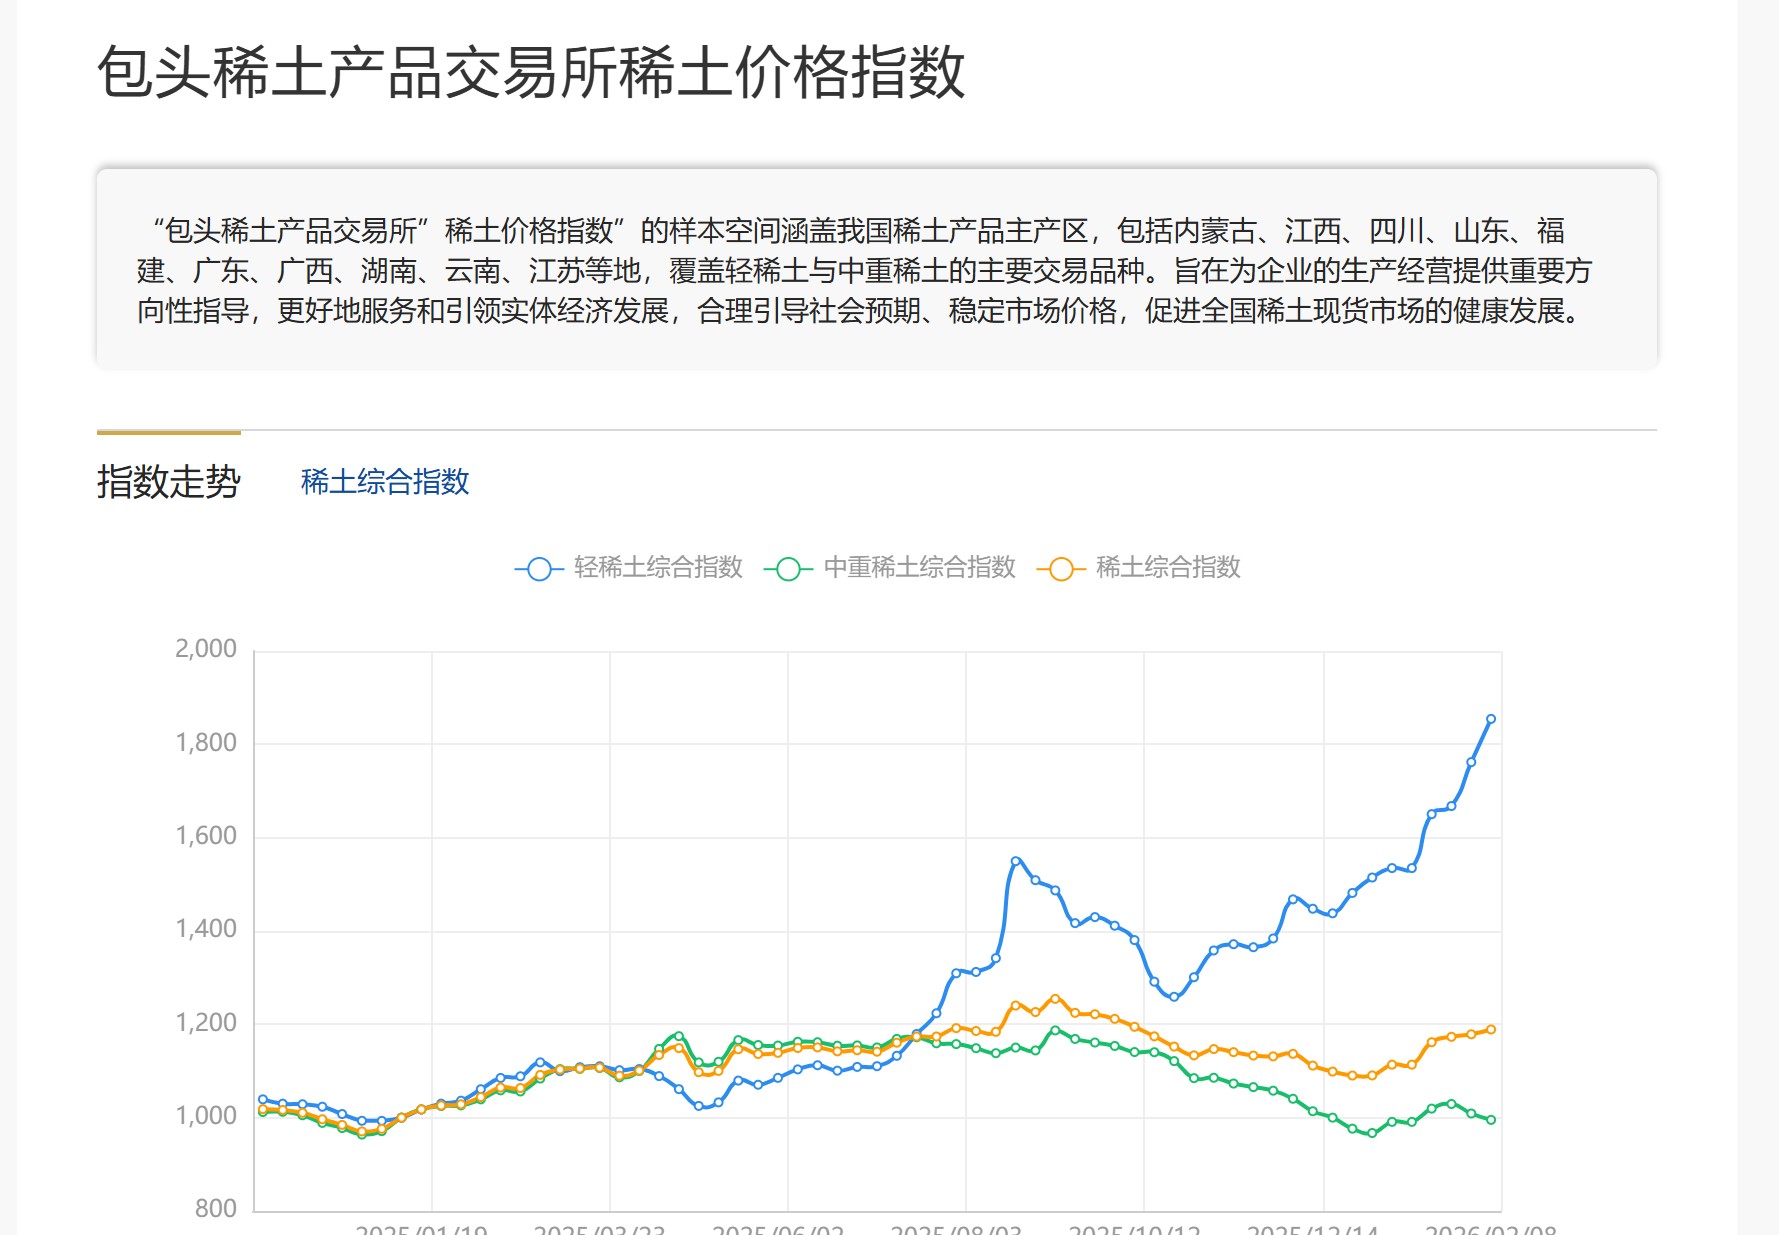Click the 2,000 y-axis label
Screen dimensions: 1779x1235
[206, 649]
